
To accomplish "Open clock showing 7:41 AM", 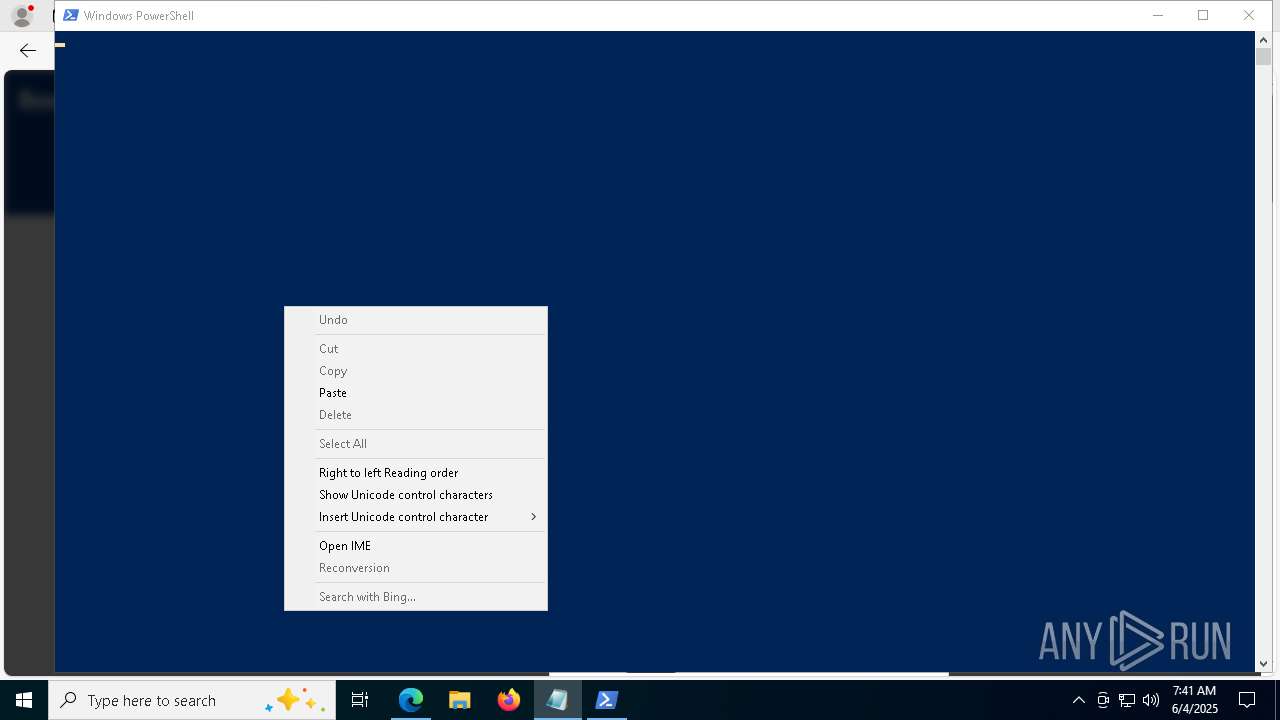I will (x=1195, y=700).
